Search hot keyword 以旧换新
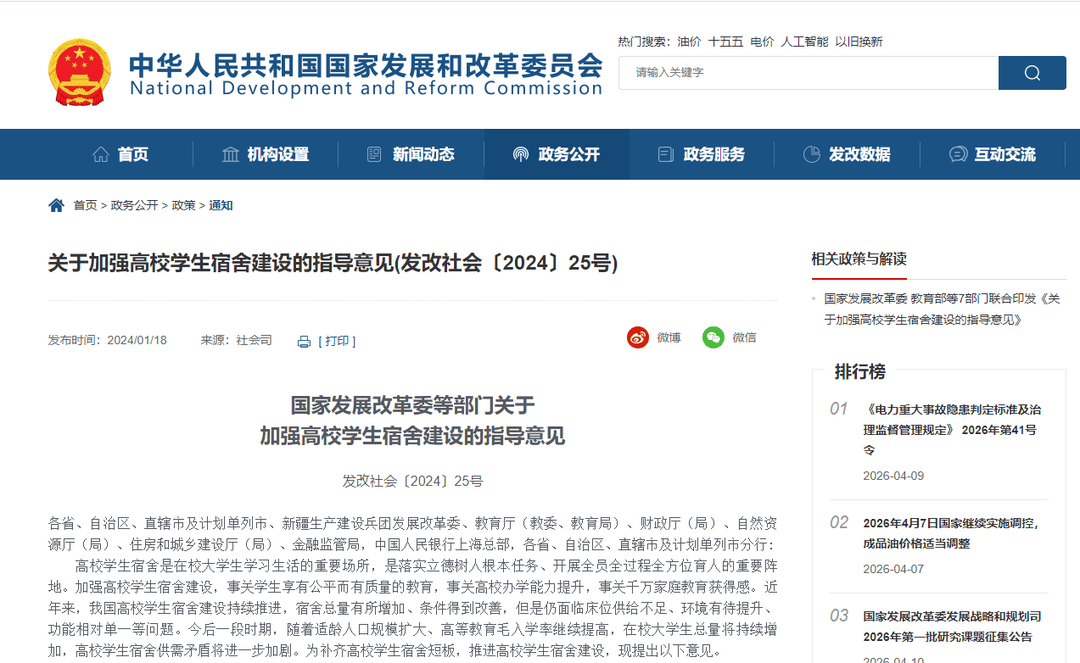The height and width of the screenshot is (663, 1080). 859,42
